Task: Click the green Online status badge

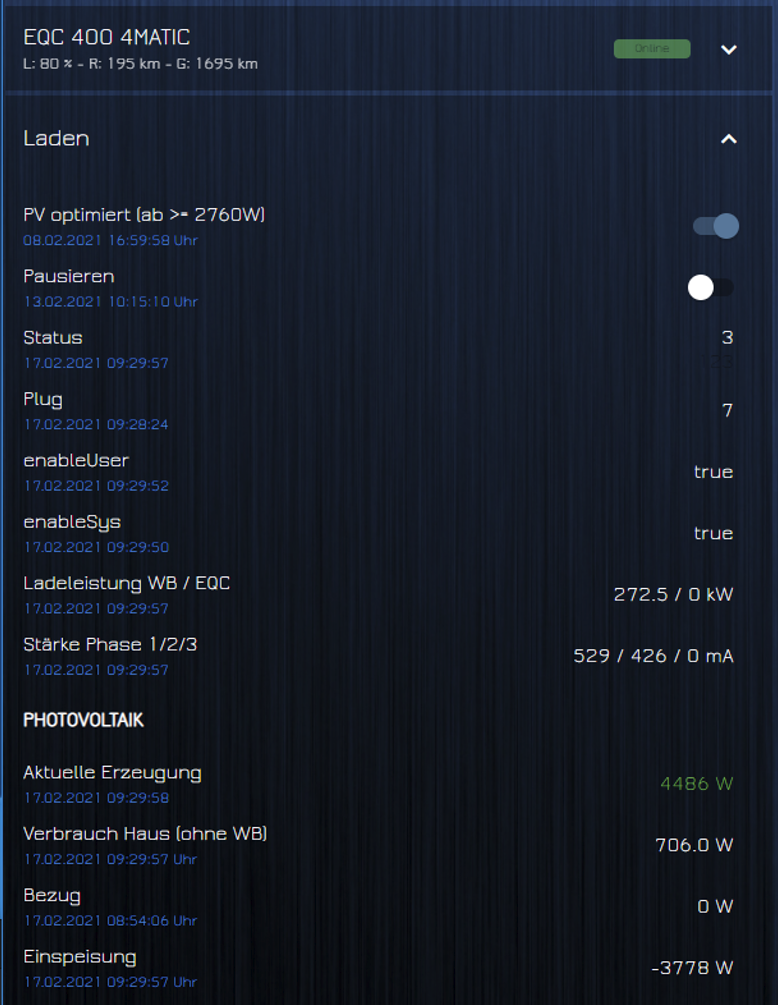Action: (652, 49)
